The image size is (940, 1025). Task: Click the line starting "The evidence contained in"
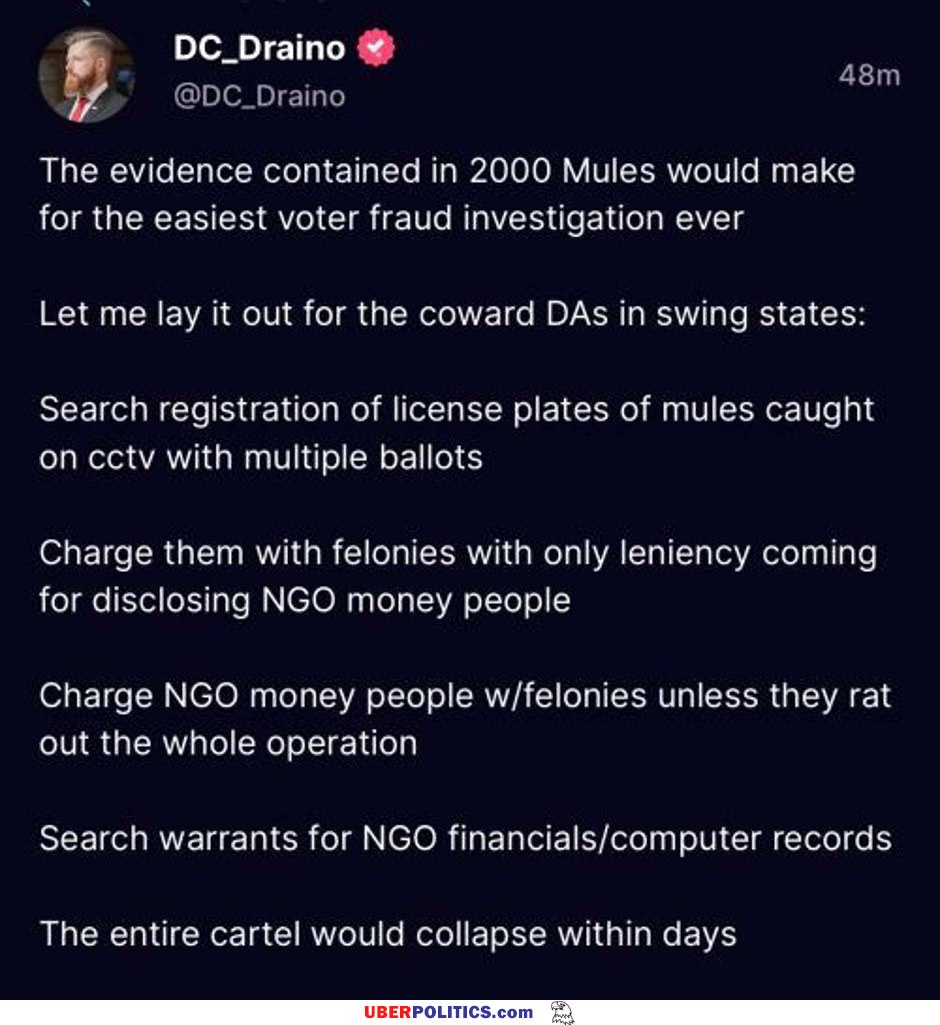[x=447, y=171]
